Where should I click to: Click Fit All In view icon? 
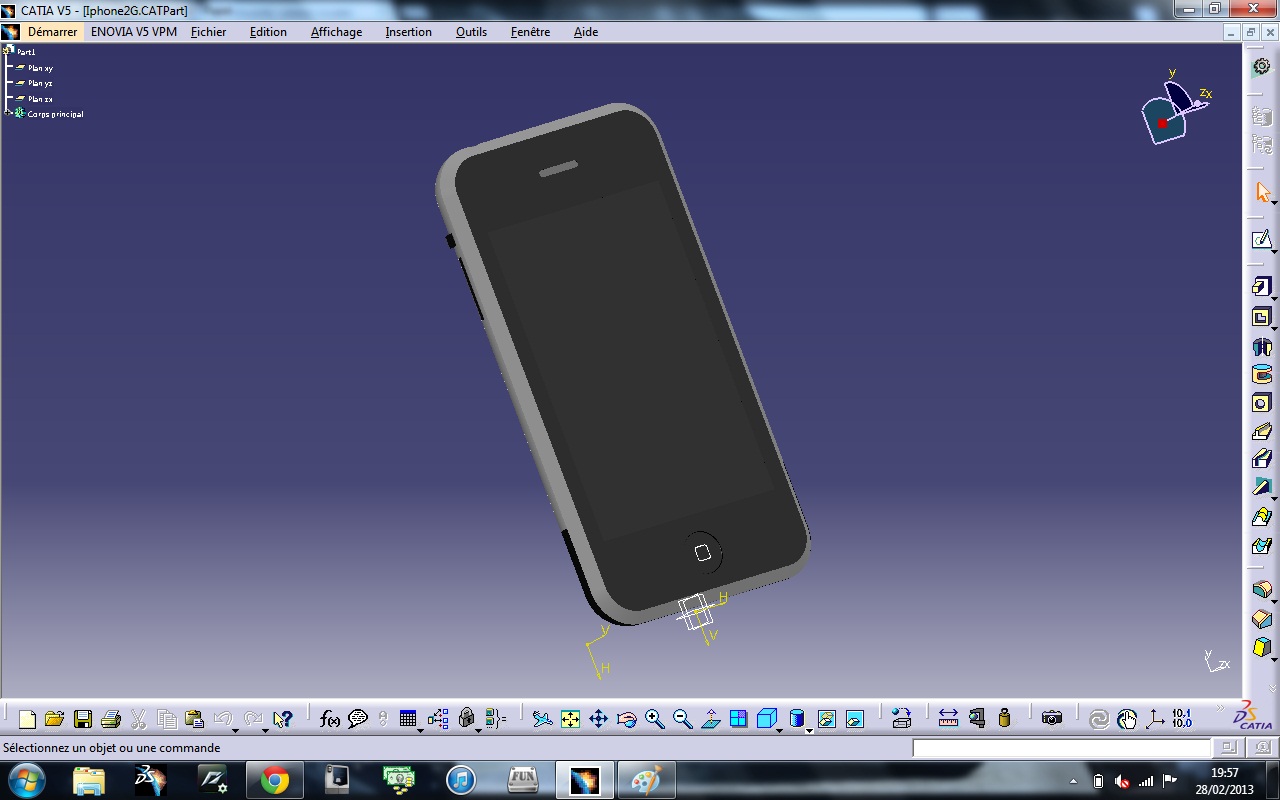(x=570, y=719)
